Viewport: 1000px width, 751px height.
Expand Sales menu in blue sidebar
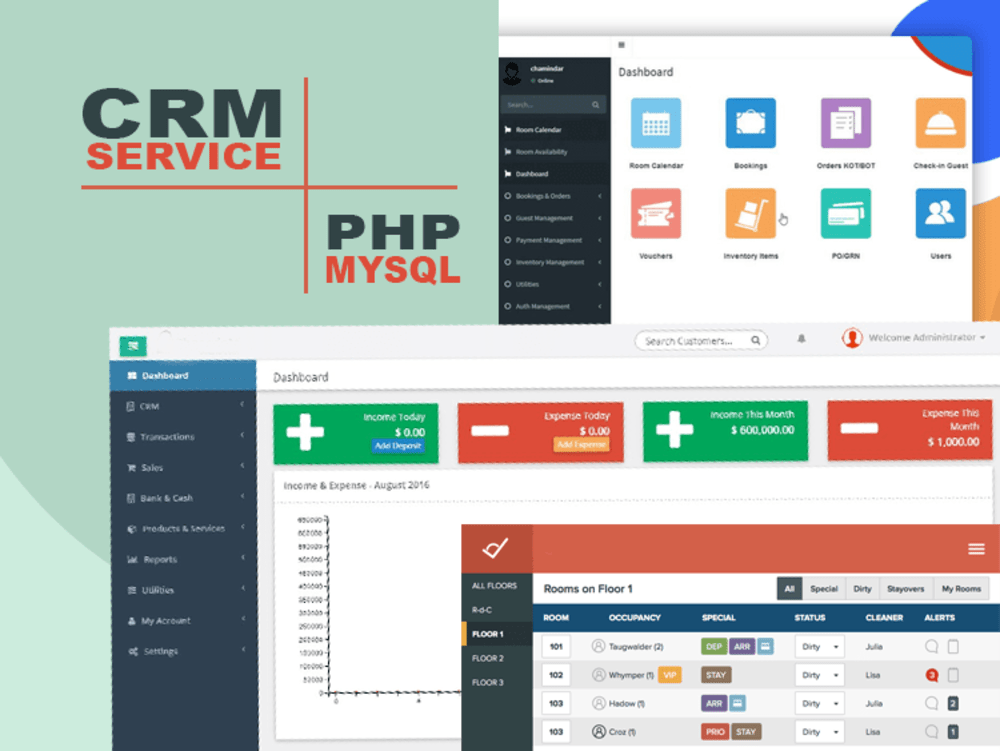[183, 467]
